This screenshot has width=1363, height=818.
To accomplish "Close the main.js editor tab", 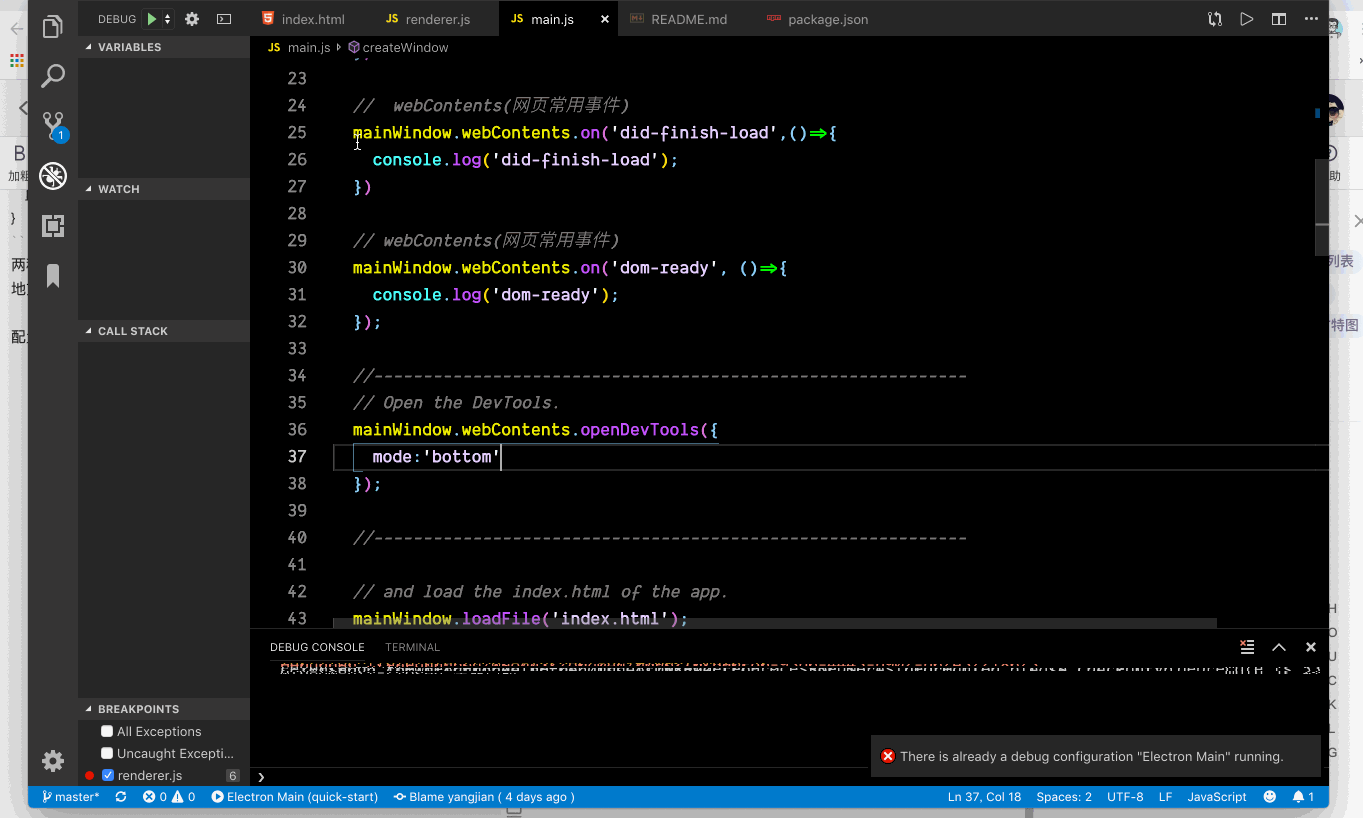I will coord(603,19).
